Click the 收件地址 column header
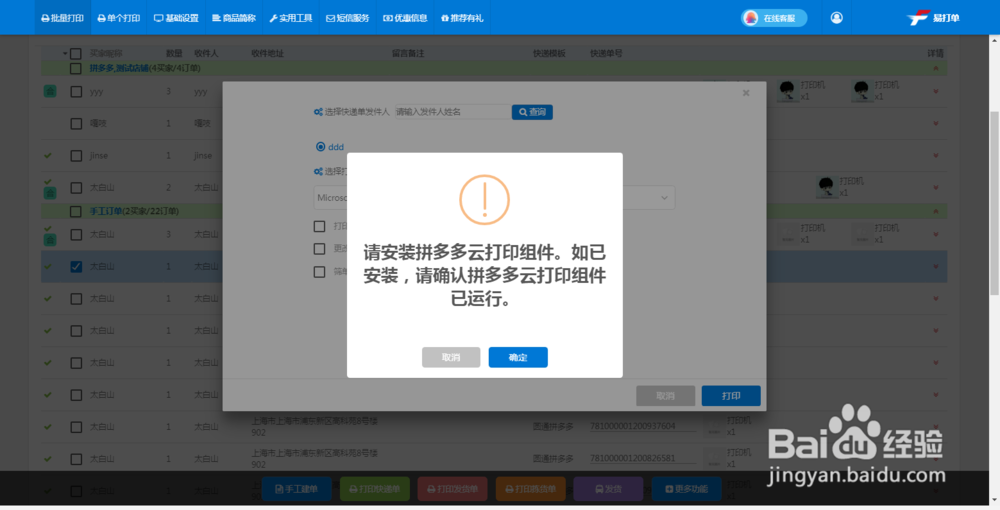 coord(267,54)
